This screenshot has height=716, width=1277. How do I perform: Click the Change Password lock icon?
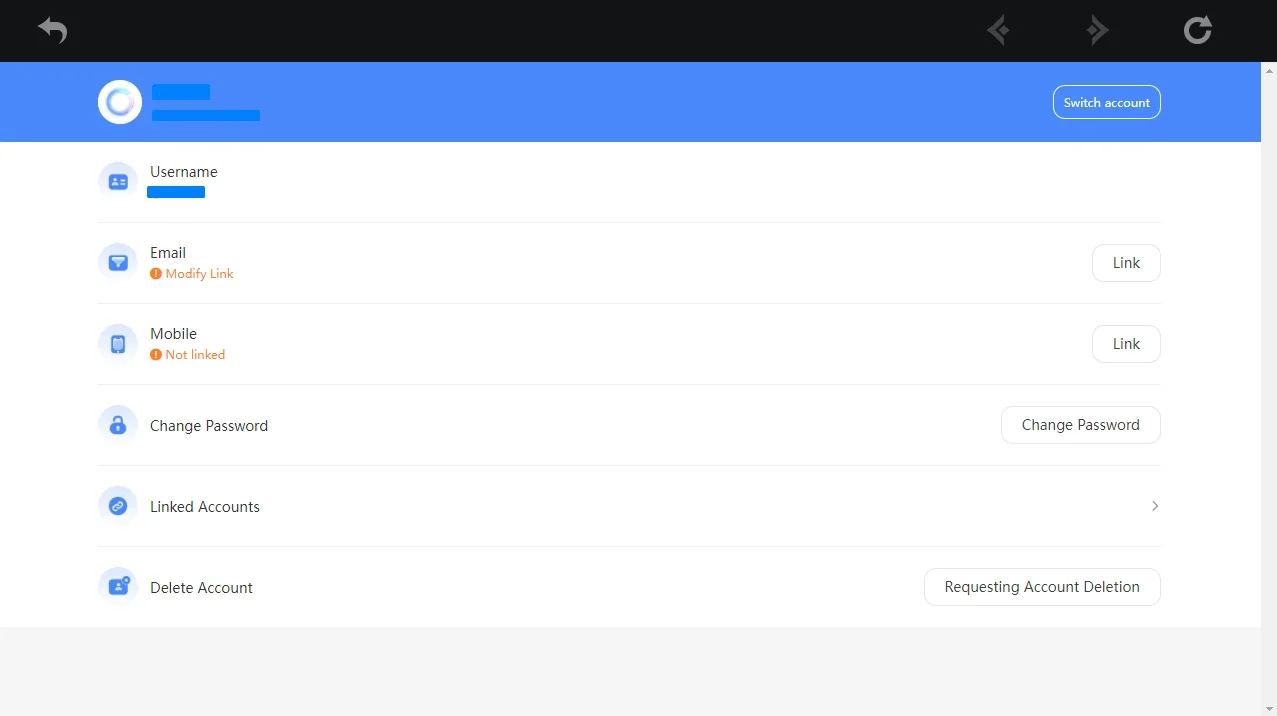118,425
